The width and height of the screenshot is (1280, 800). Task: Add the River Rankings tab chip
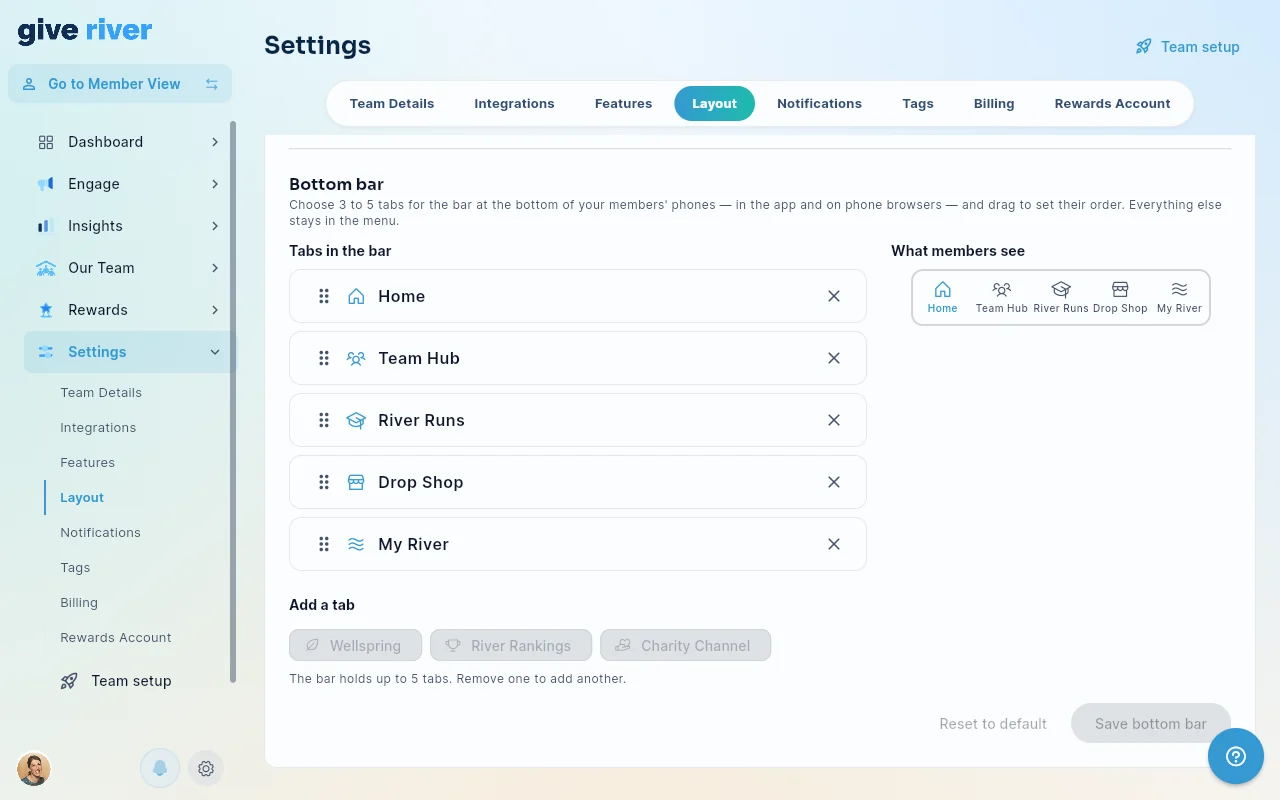tap(511, 645)
